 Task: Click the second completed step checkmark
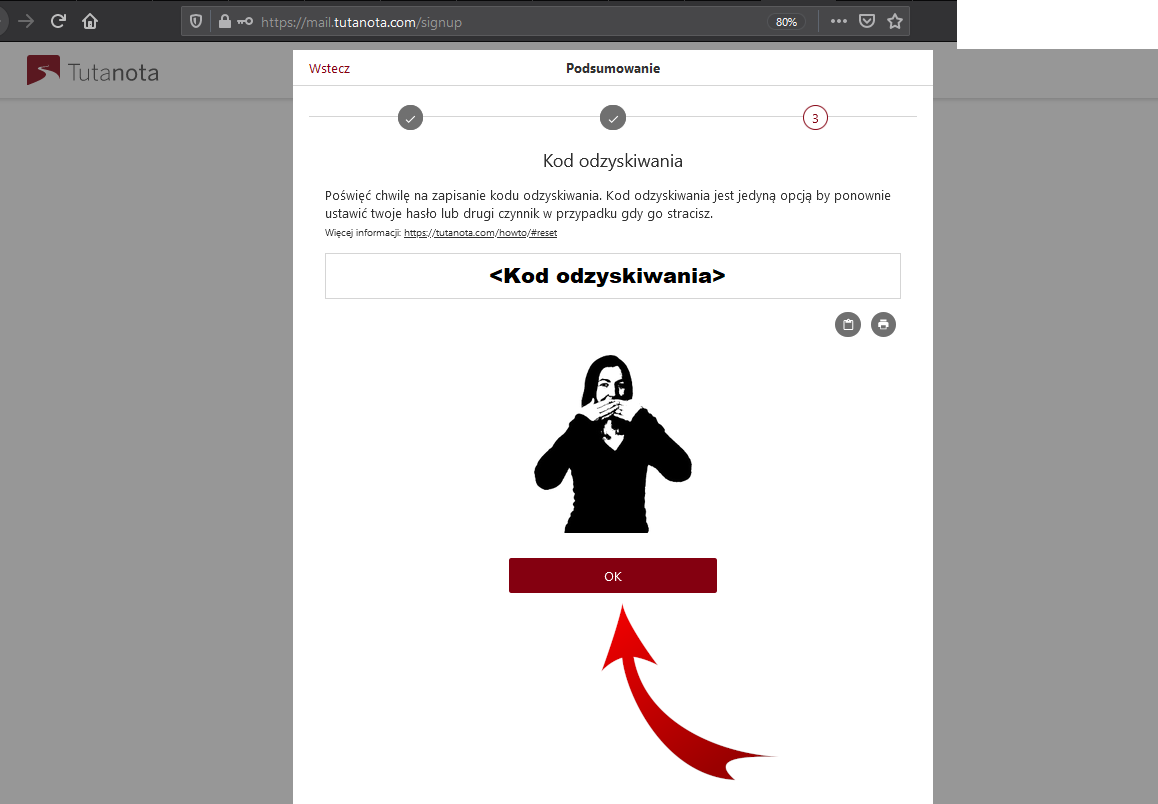click(x=613, y=117)
